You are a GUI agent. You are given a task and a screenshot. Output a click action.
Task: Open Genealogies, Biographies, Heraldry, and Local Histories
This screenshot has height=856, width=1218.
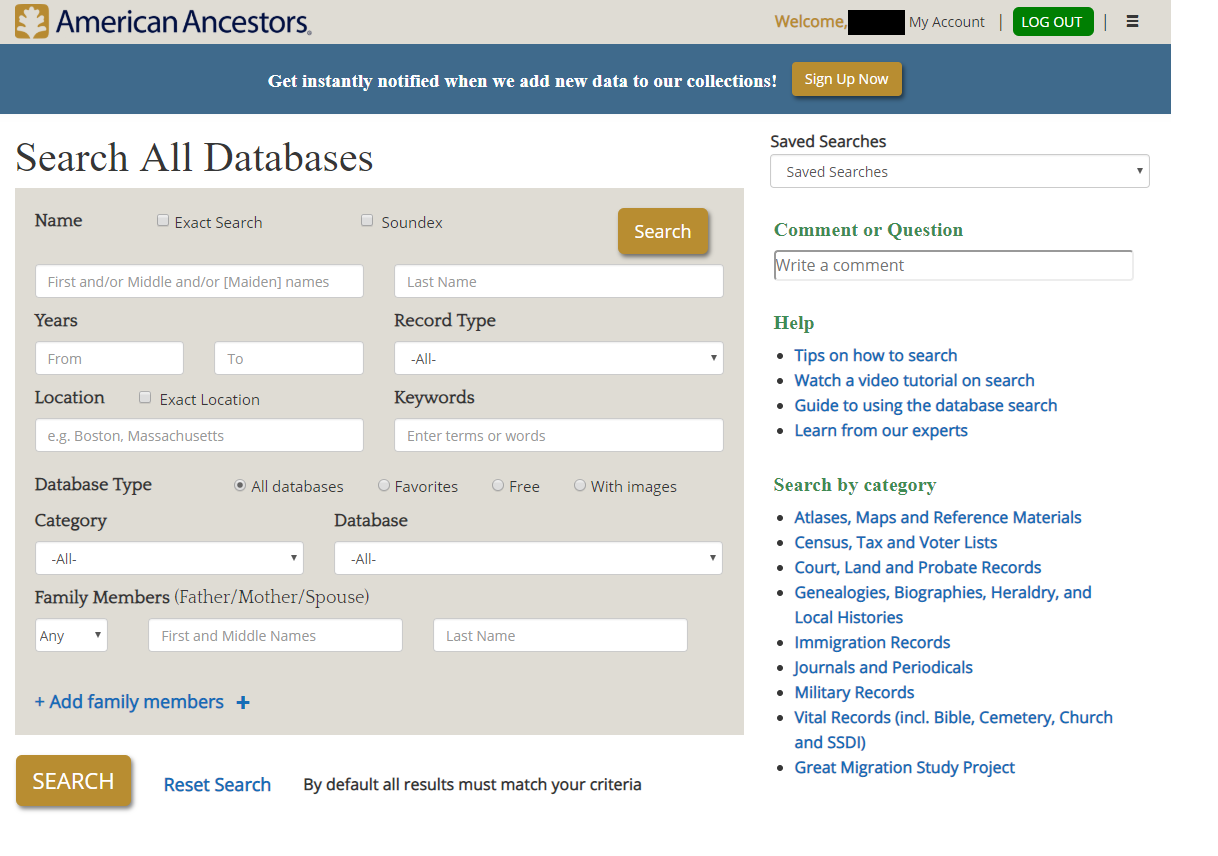coord(943,604)
